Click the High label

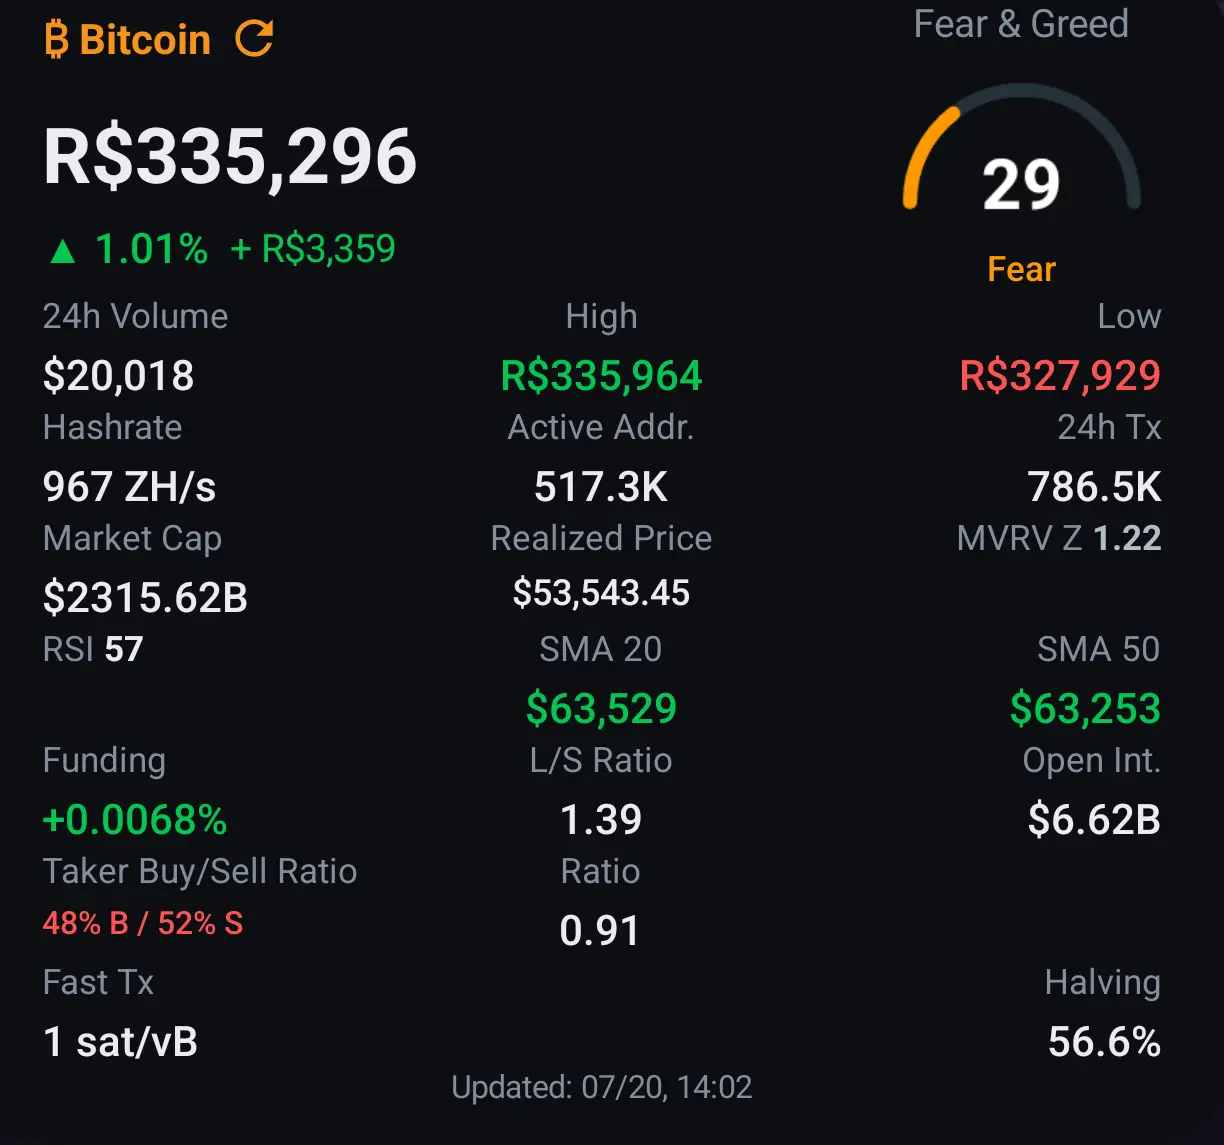tap(601, 316)
